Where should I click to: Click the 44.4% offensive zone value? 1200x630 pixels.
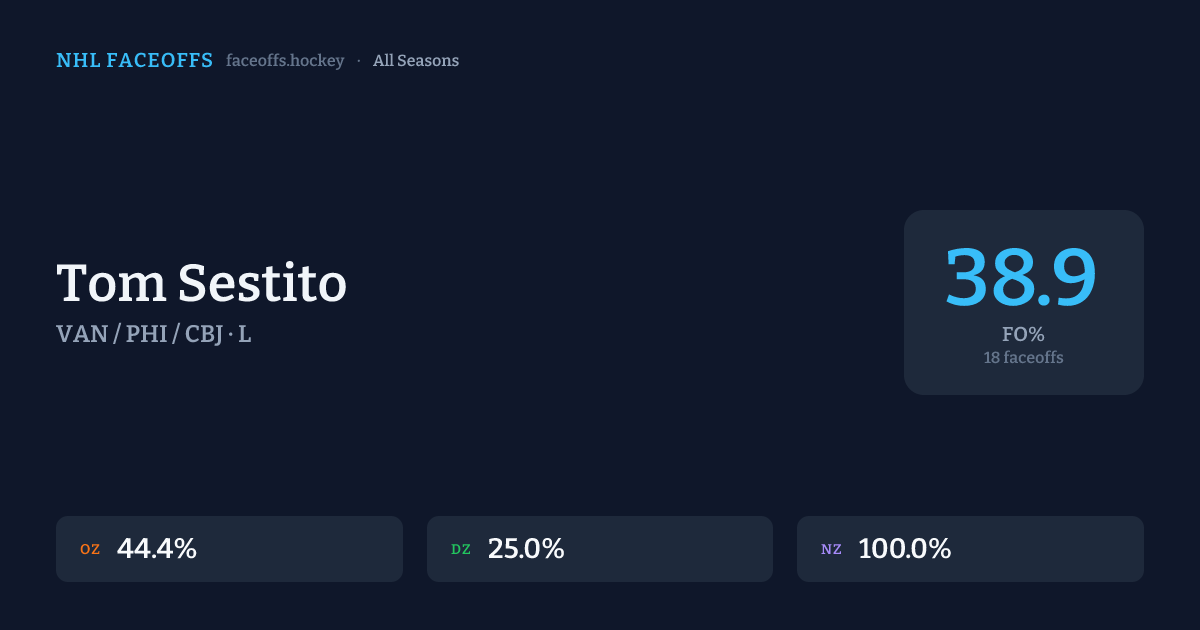(x=157, y=549)
